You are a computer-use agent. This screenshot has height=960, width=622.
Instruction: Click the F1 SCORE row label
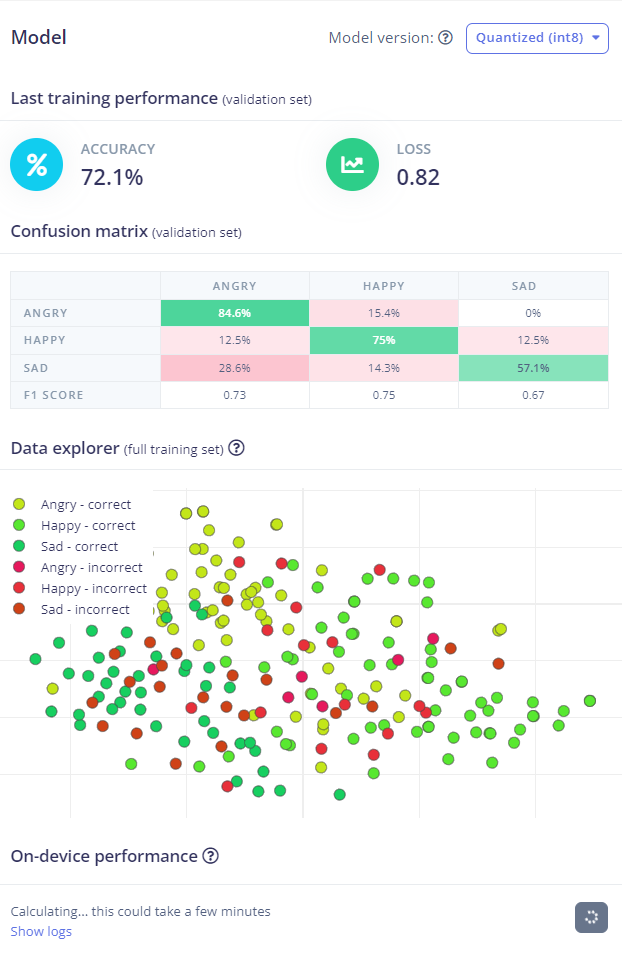[x=53, y=395]
